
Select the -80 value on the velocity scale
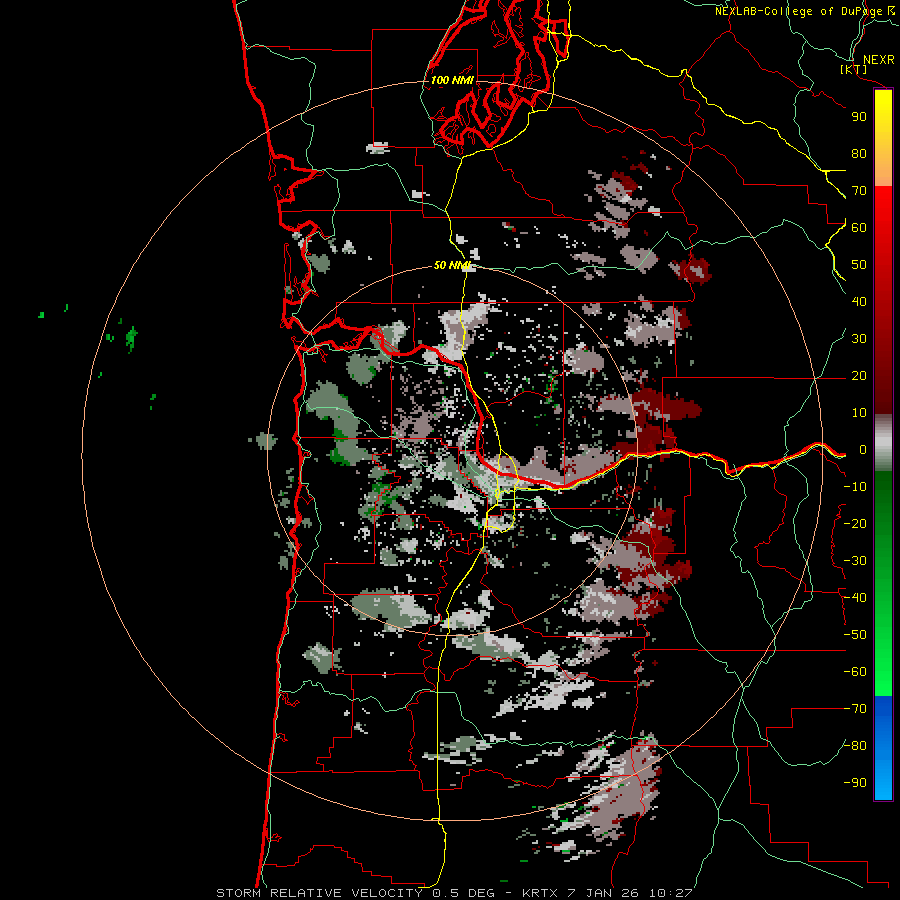pyautogui.click(x=855, y=746)
